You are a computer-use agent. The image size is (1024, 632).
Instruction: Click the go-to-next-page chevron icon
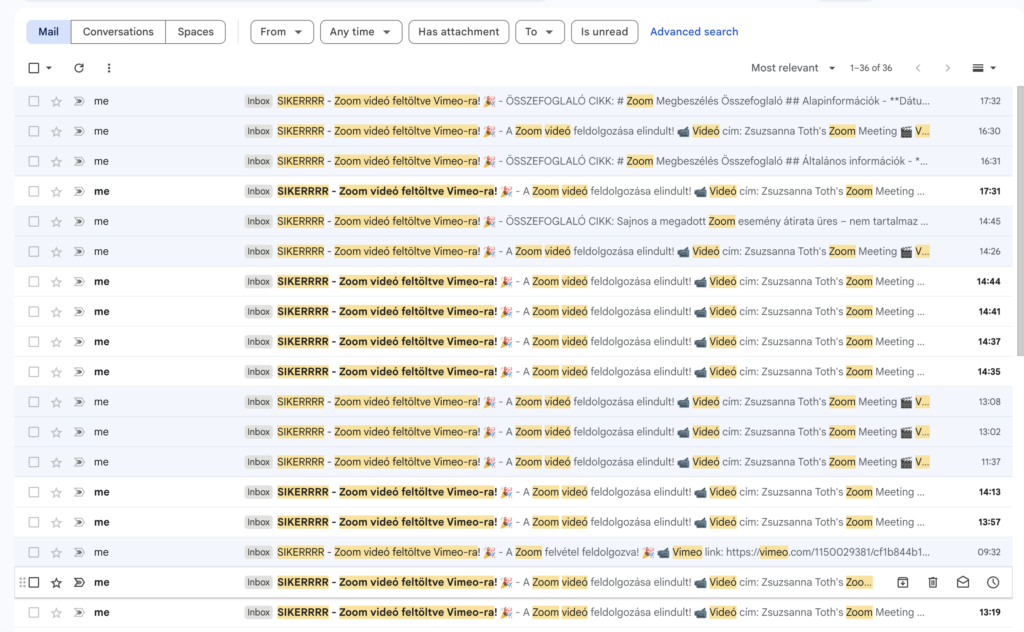point(948,67)
